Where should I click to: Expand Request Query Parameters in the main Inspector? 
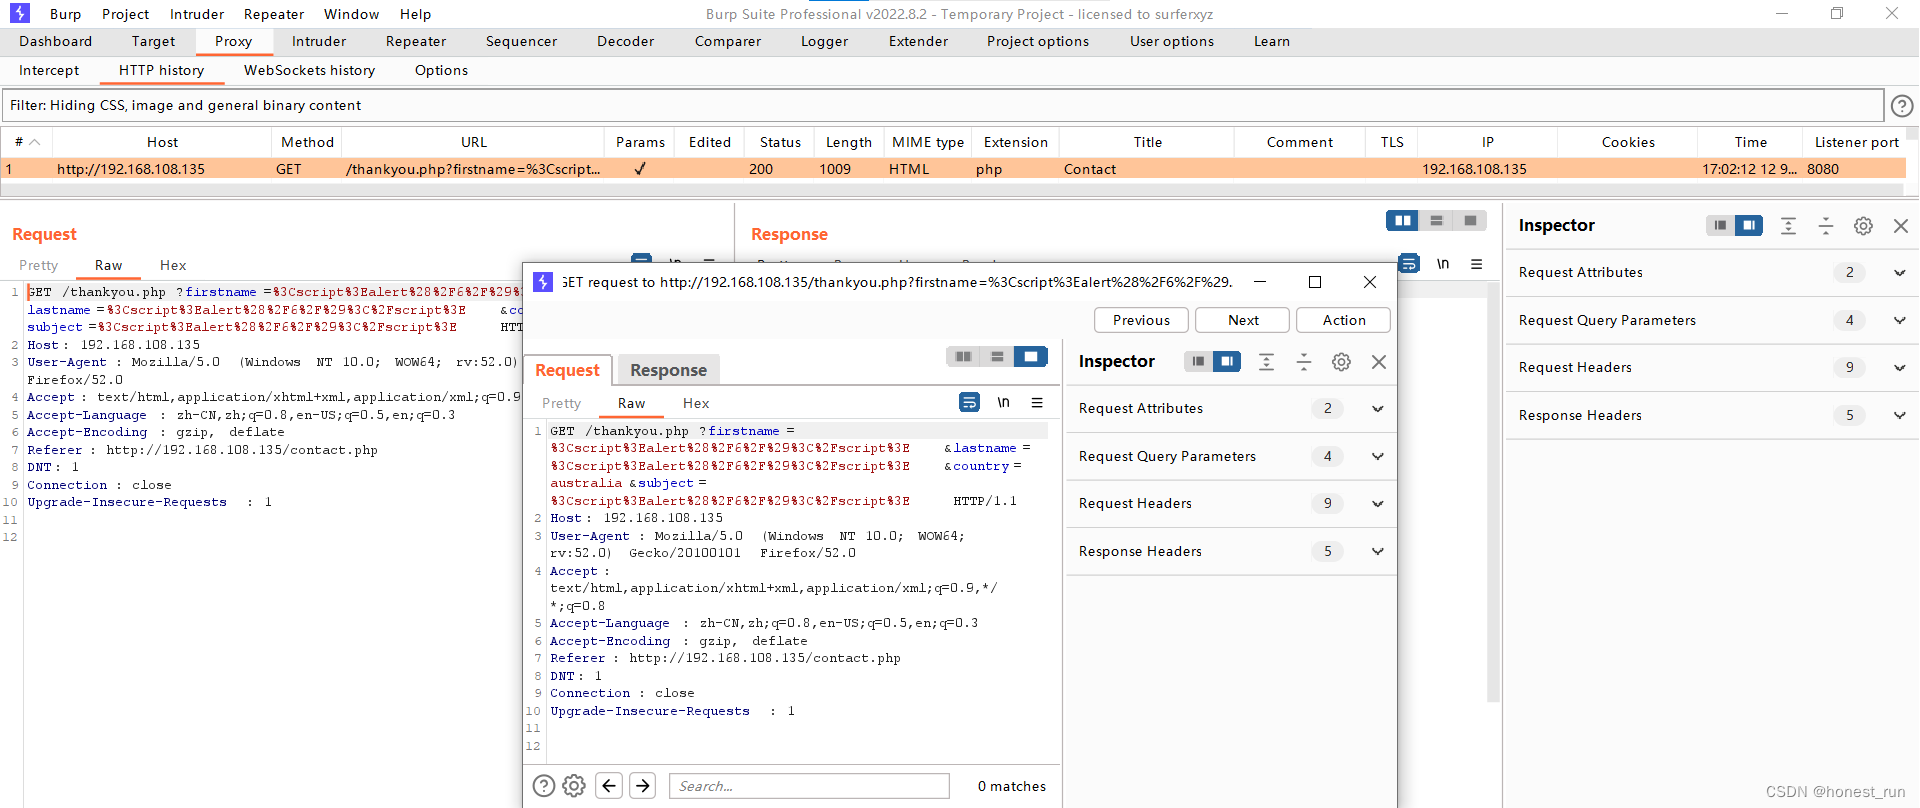pyautogui.click(x=1899, y=320)
